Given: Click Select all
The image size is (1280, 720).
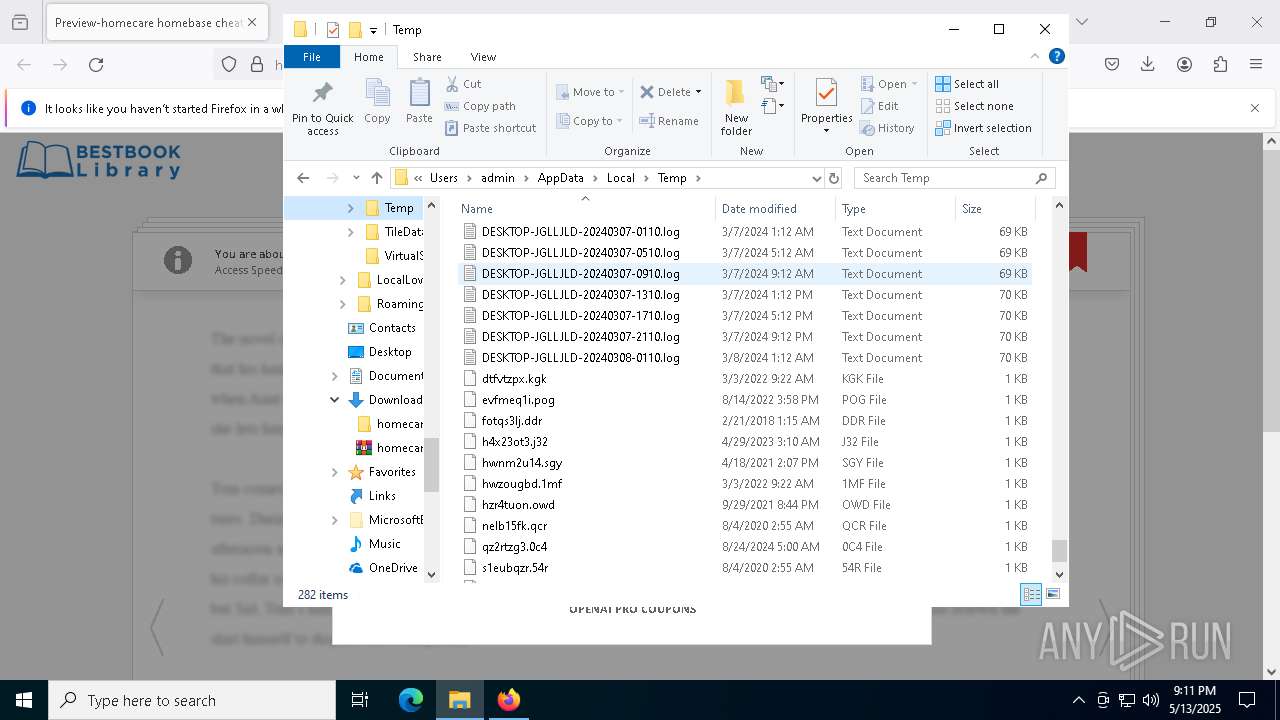Looking at the screenshot, I should (x=967, y=84).
